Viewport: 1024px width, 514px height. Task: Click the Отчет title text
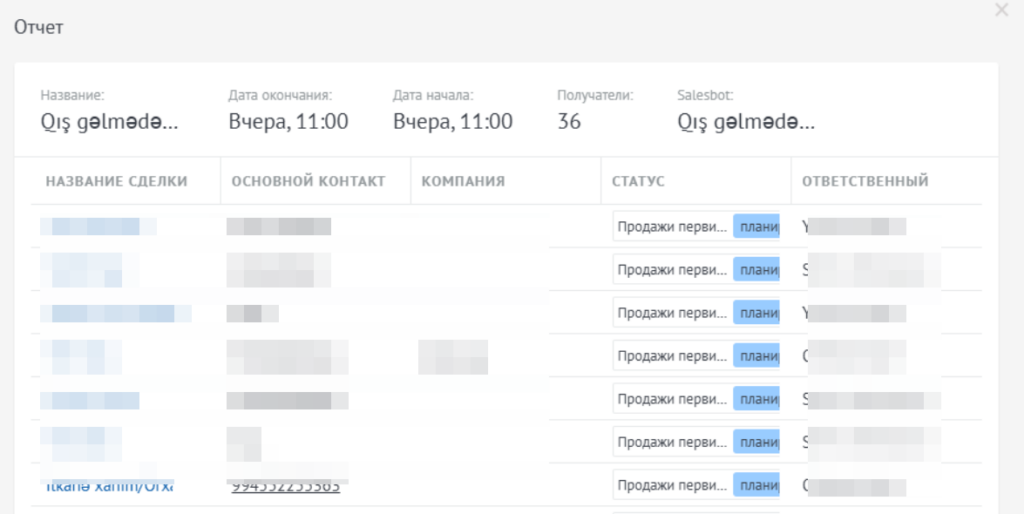tap(39, 27)
